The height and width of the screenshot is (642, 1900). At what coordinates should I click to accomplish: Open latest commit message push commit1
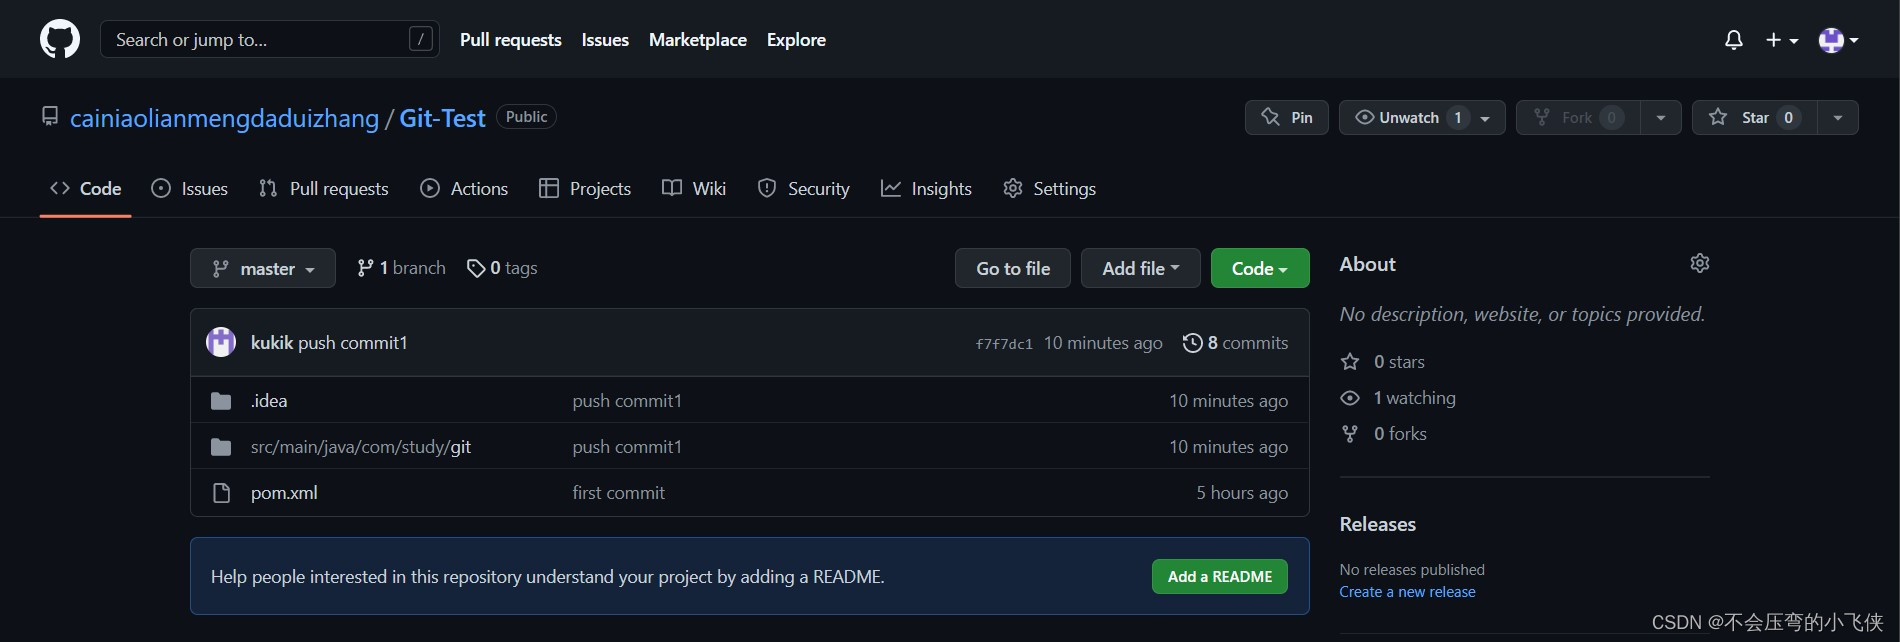coord(353,342)
